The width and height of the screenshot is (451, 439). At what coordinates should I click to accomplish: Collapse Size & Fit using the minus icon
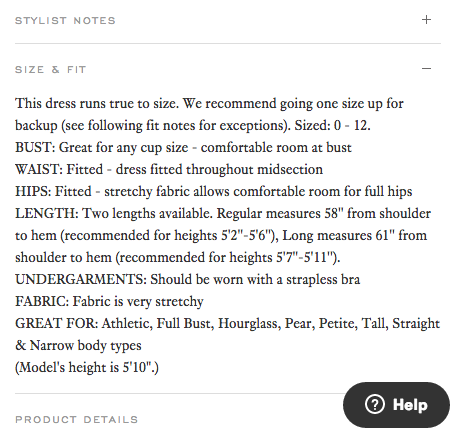tap(426, 69)
